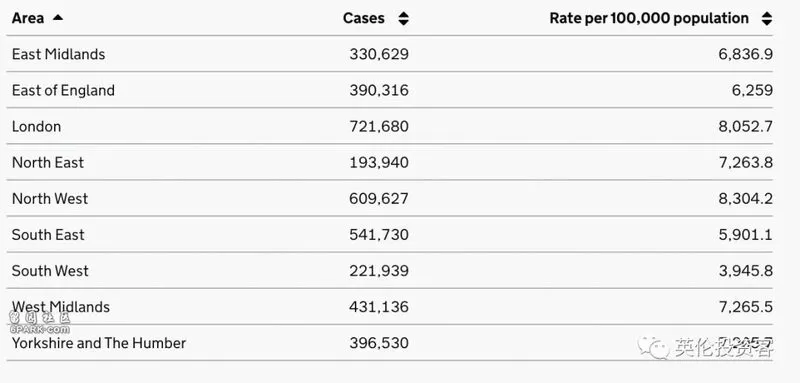Click West Midlands area name
The width and height of the screenshot is (800, 383).
click(61, 307)
